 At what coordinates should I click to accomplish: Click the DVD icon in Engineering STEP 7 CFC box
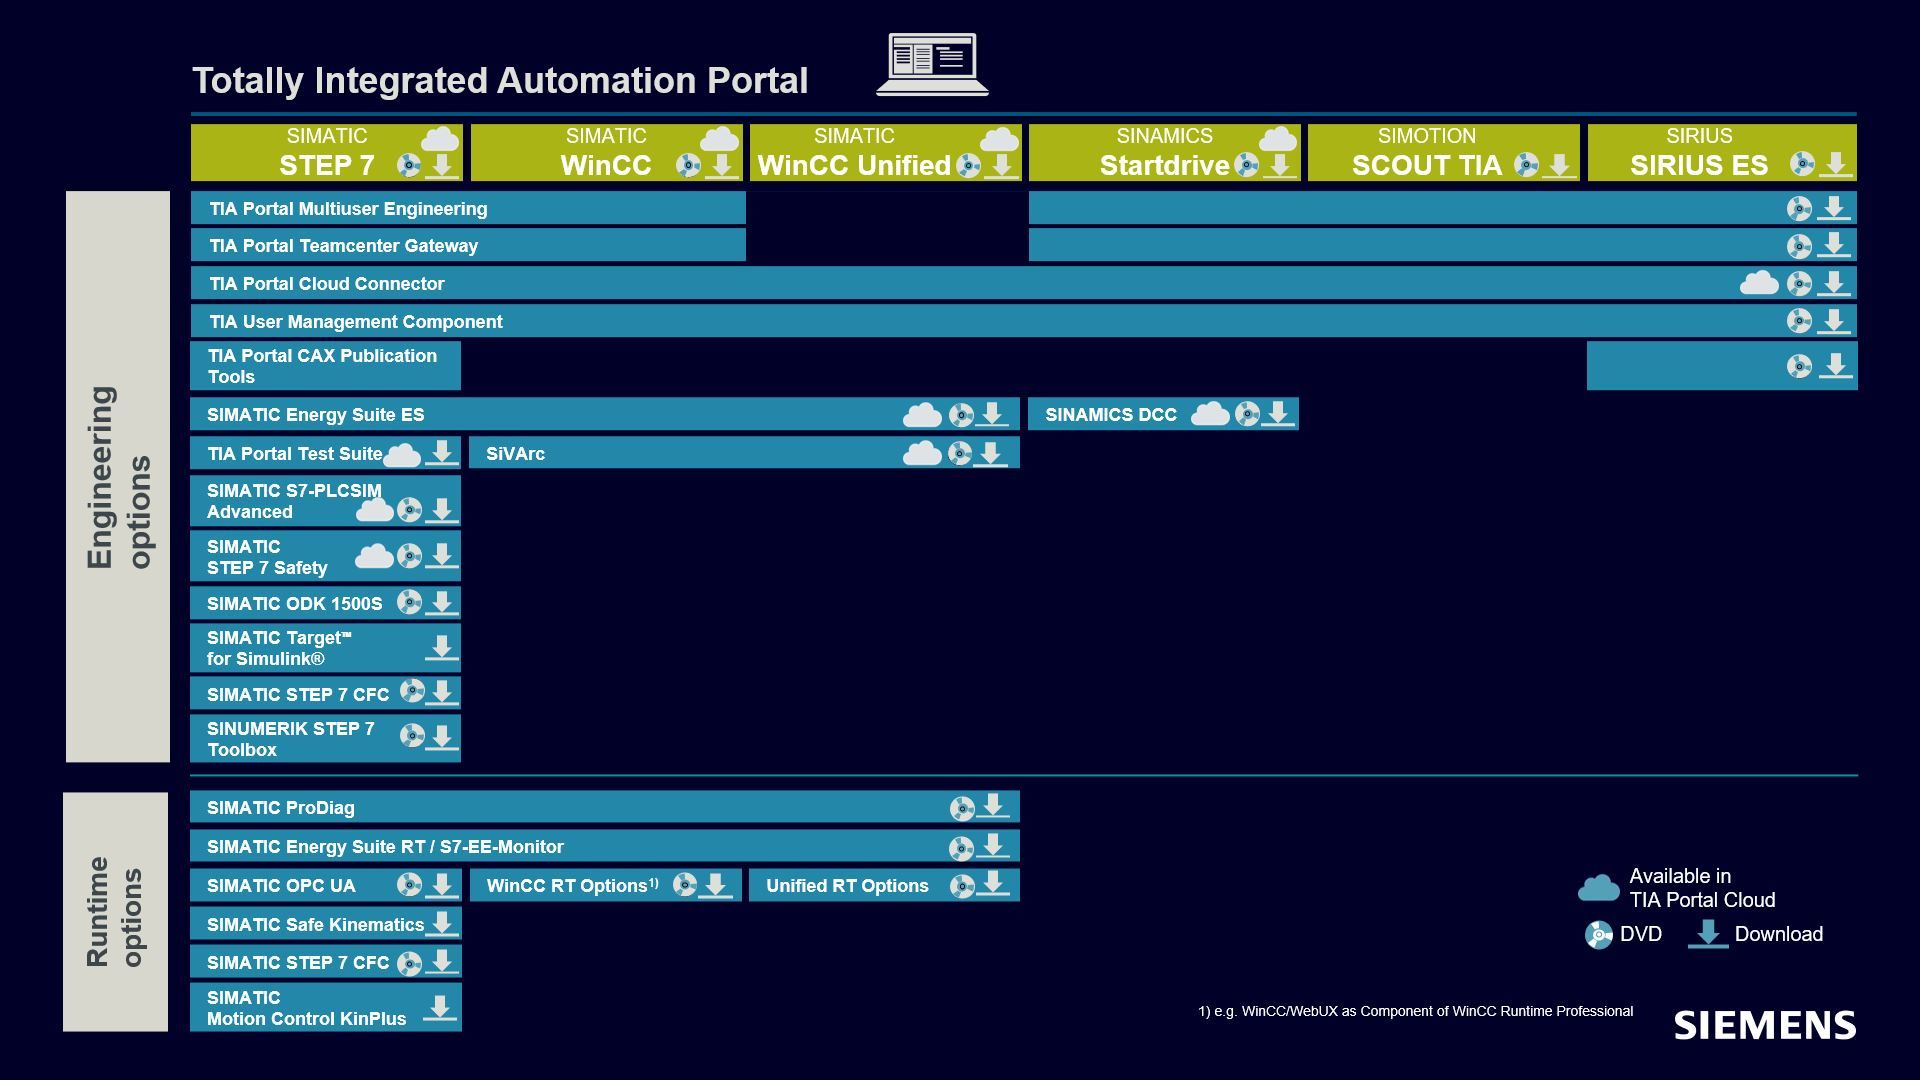[412, 691]
